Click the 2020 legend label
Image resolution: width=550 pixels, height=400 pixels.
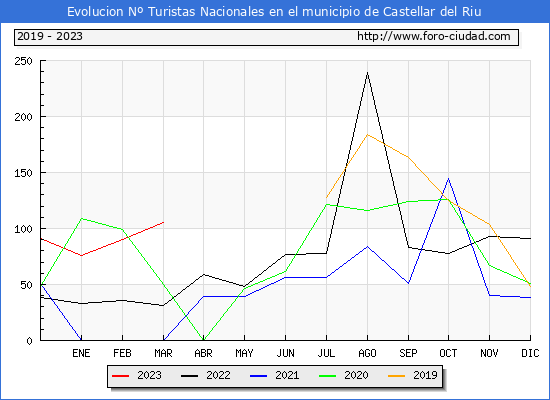[356, 375]
